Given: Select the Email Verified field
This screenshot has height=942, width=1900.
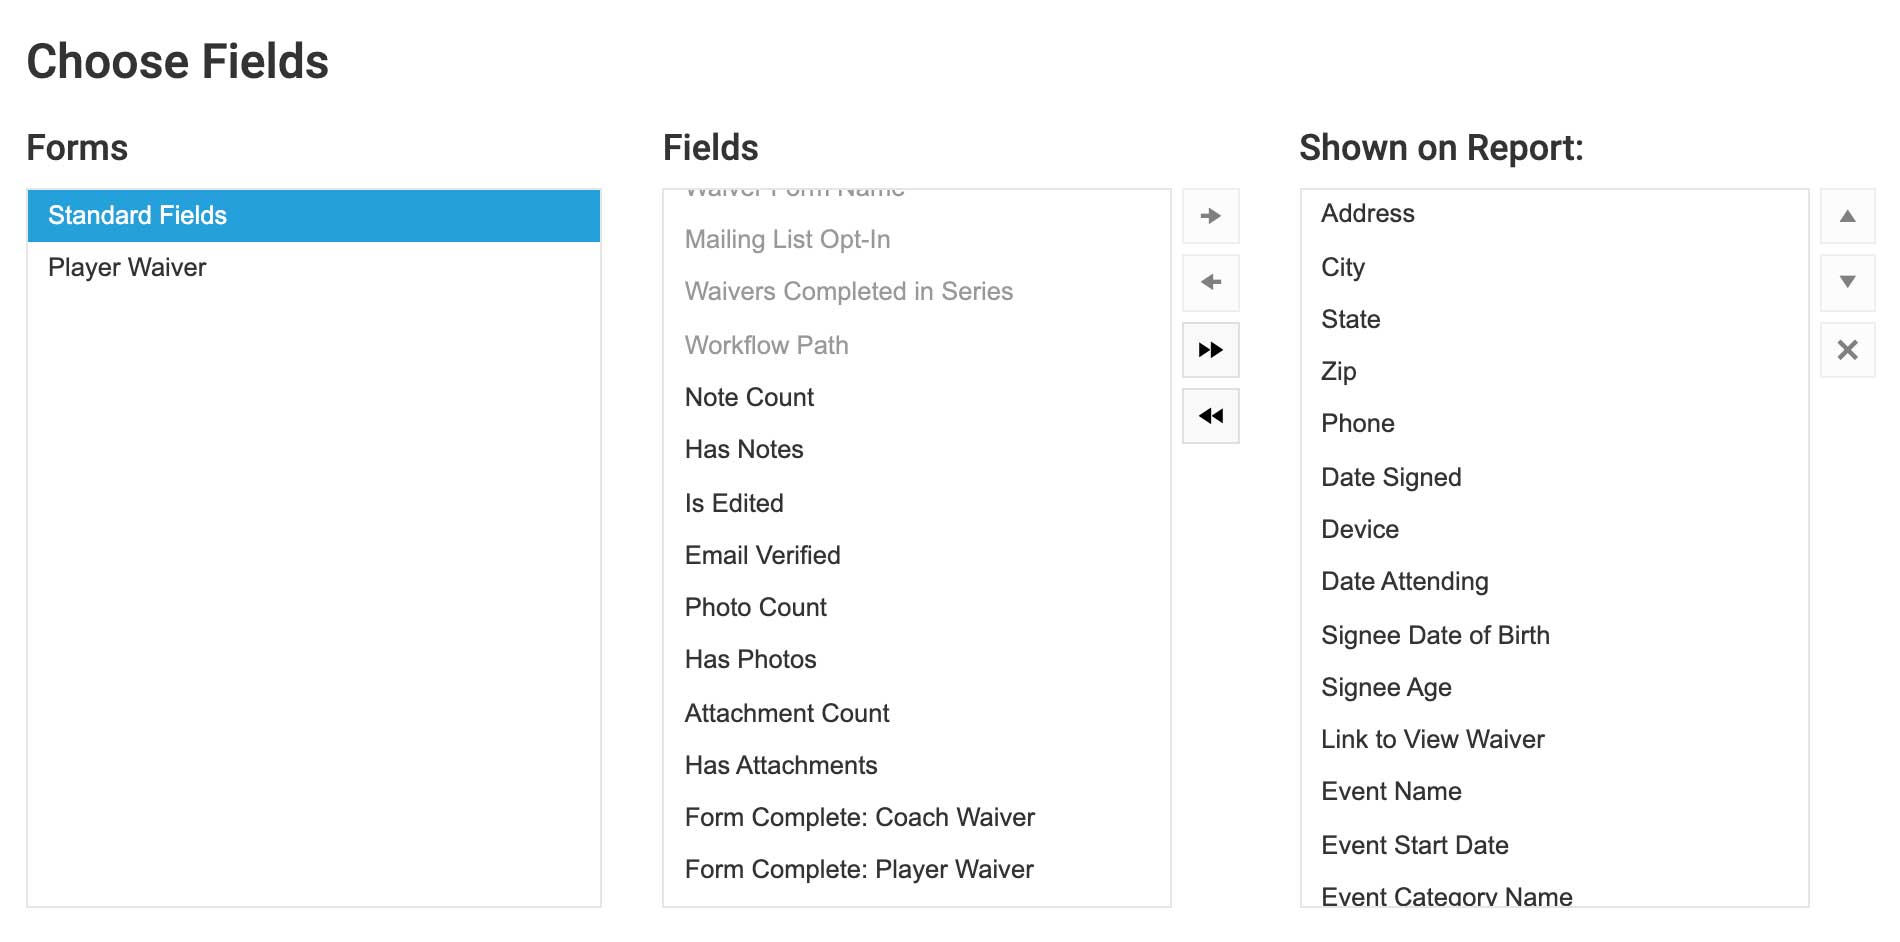Looking at the screenshot, I should coord(762,555).
